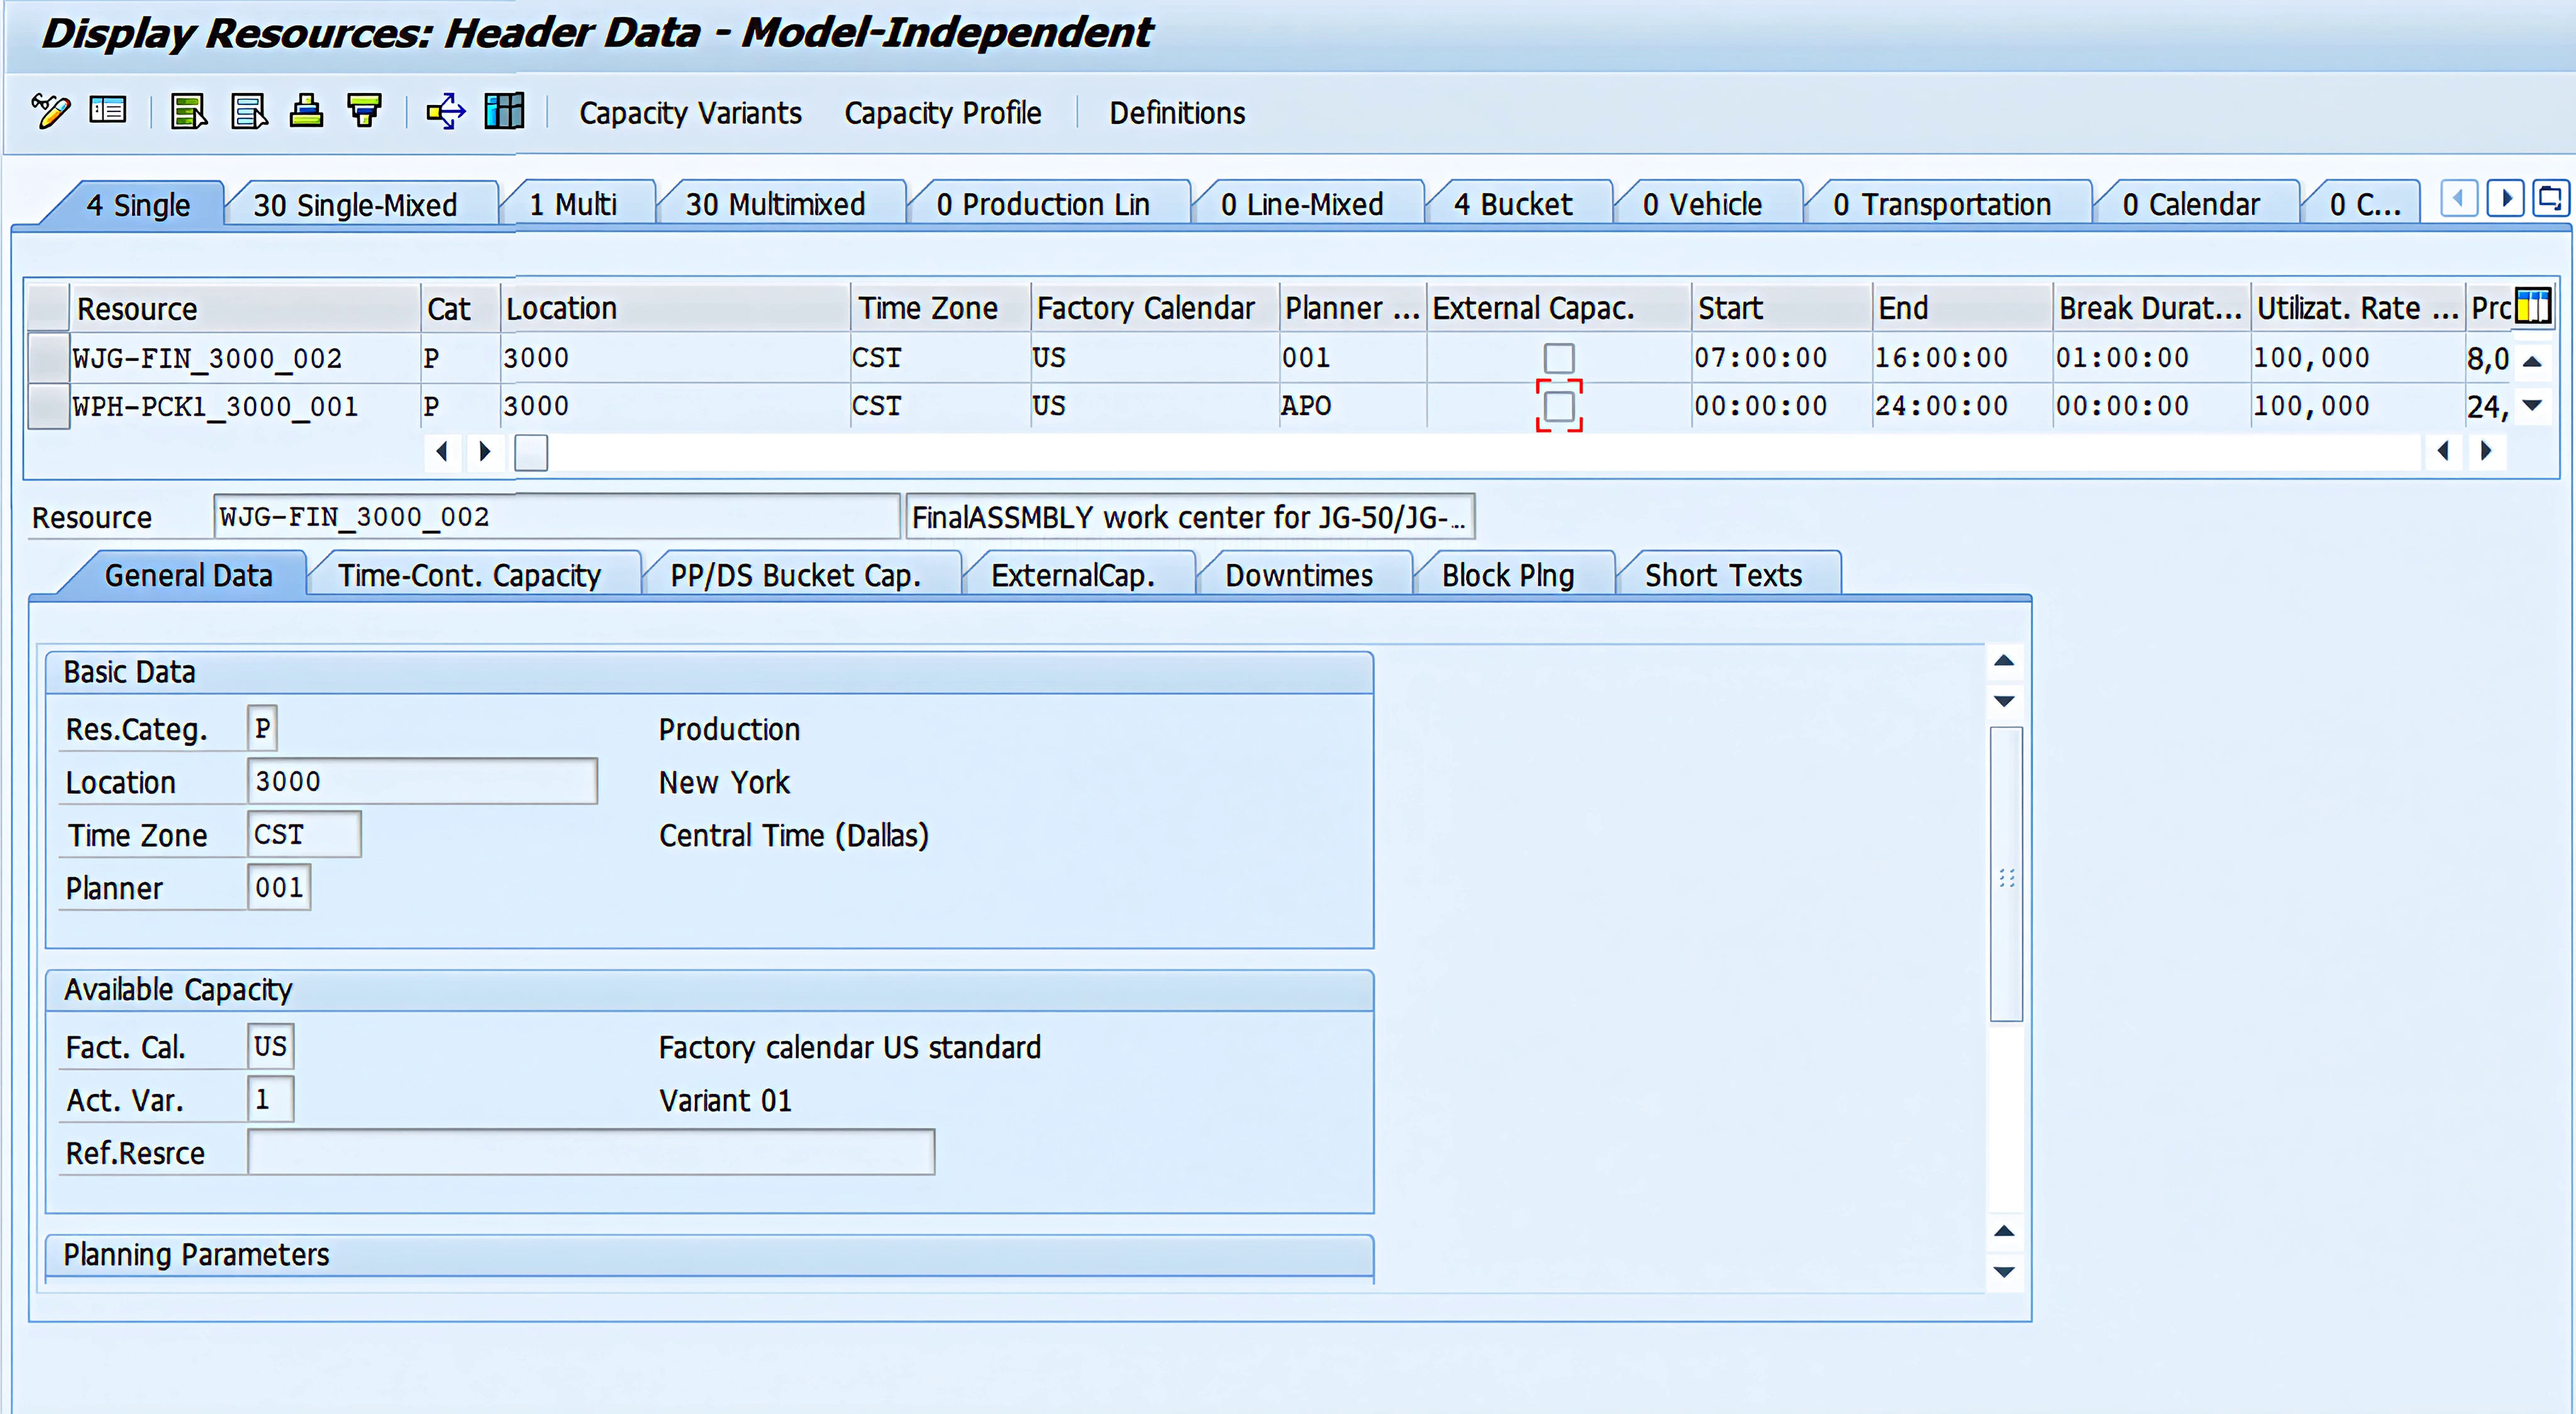Toggle Display/Change mode pencil icon

point(50,111)
